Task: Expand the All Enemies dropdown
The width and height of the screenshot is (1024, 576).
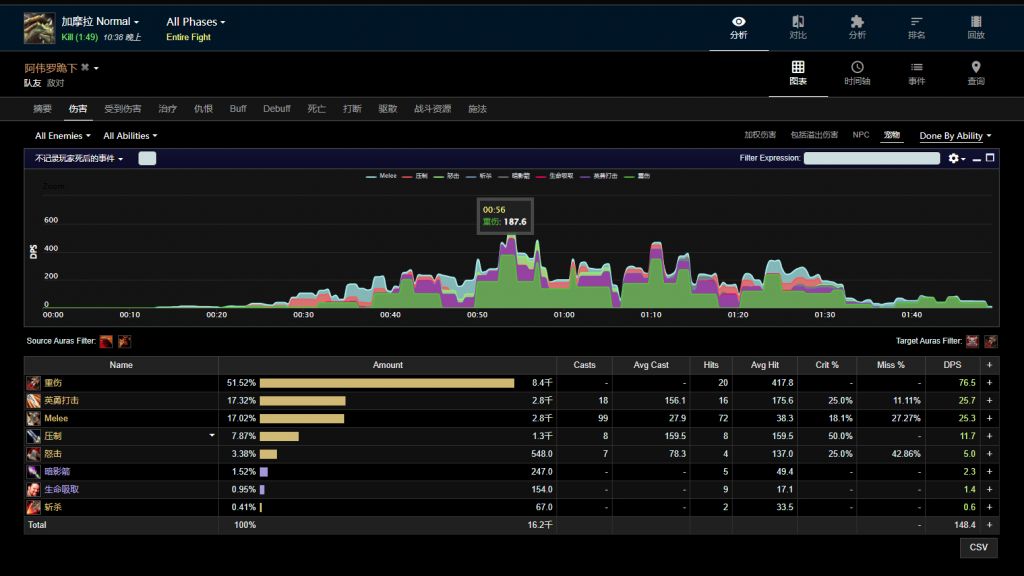Action: coord(62,136)
